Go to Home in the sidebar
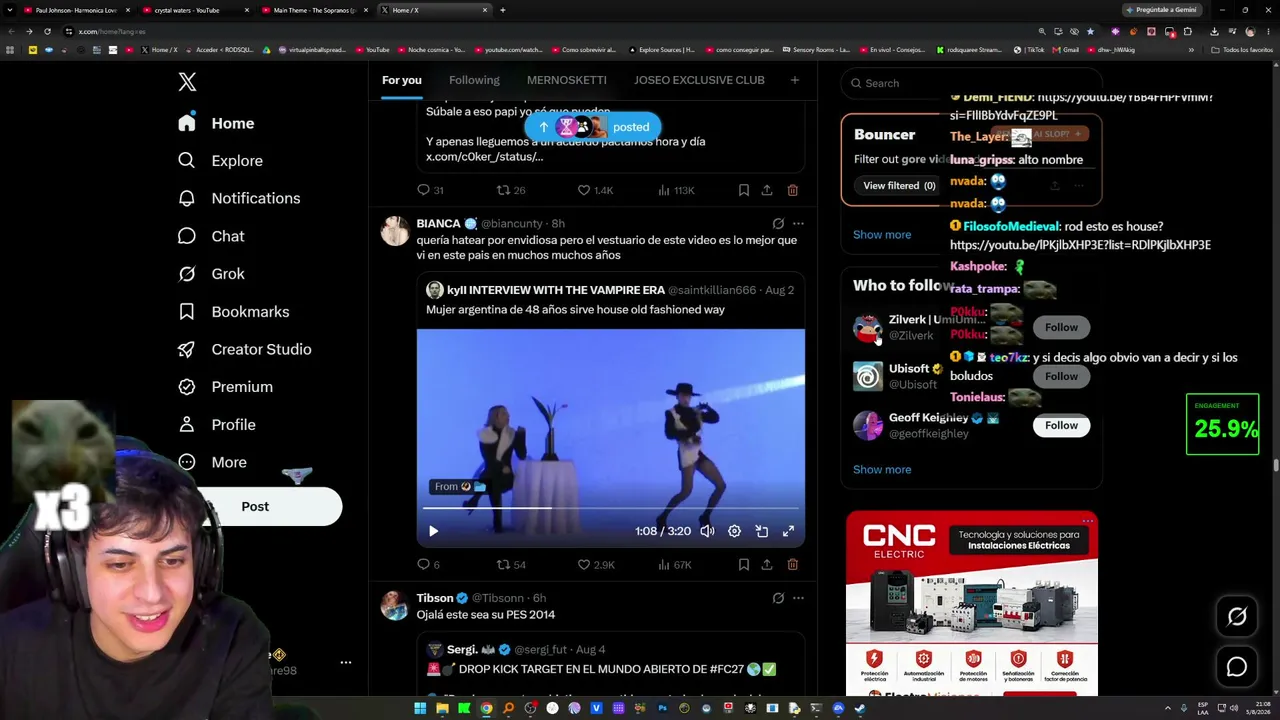This screenshot has height=720, width=1280. pos(216,123)
